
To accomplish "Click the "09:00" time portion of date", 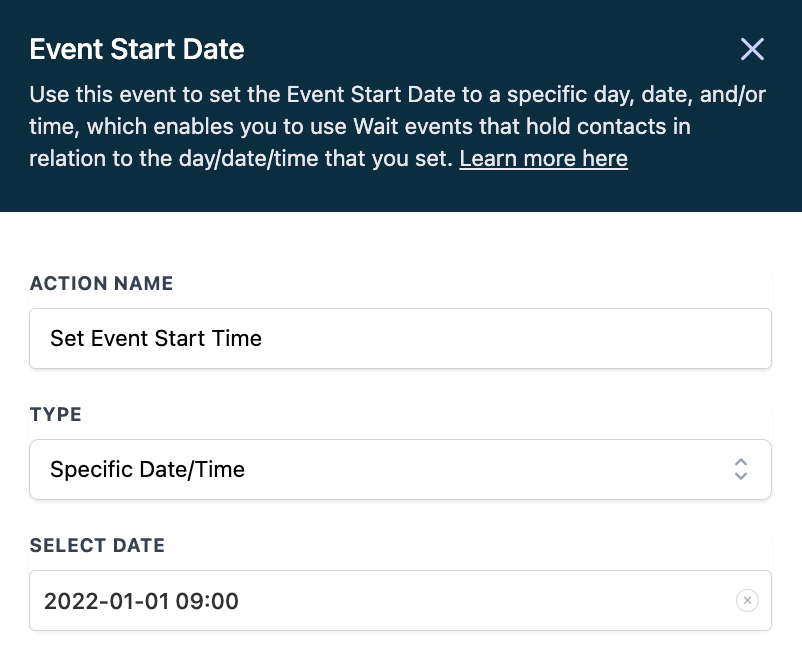I will pyautogui.click(x=209, y=601).
